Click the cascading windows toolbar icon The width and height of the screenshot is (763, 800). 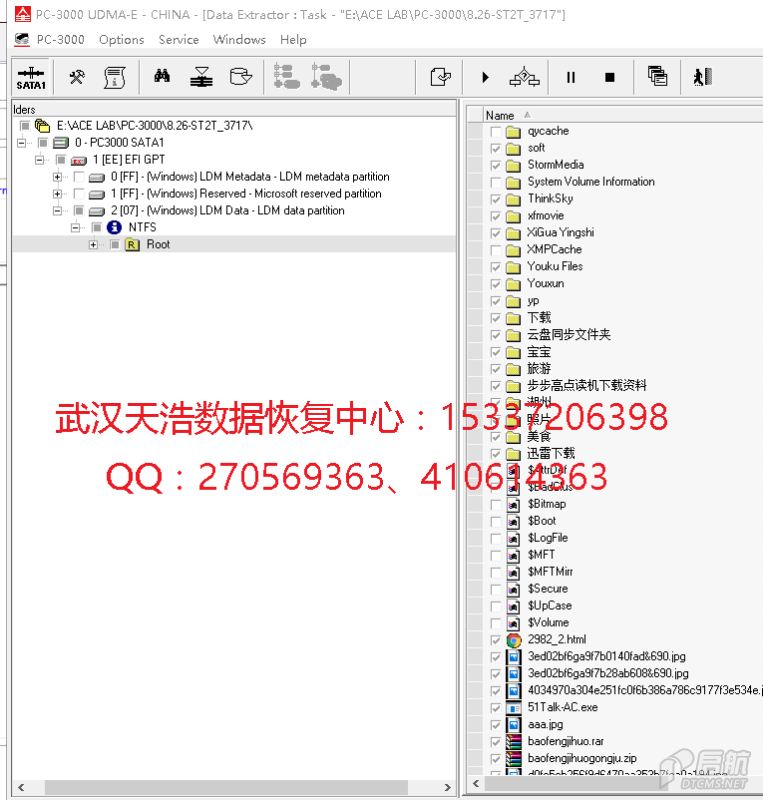(x=657, y=77)
